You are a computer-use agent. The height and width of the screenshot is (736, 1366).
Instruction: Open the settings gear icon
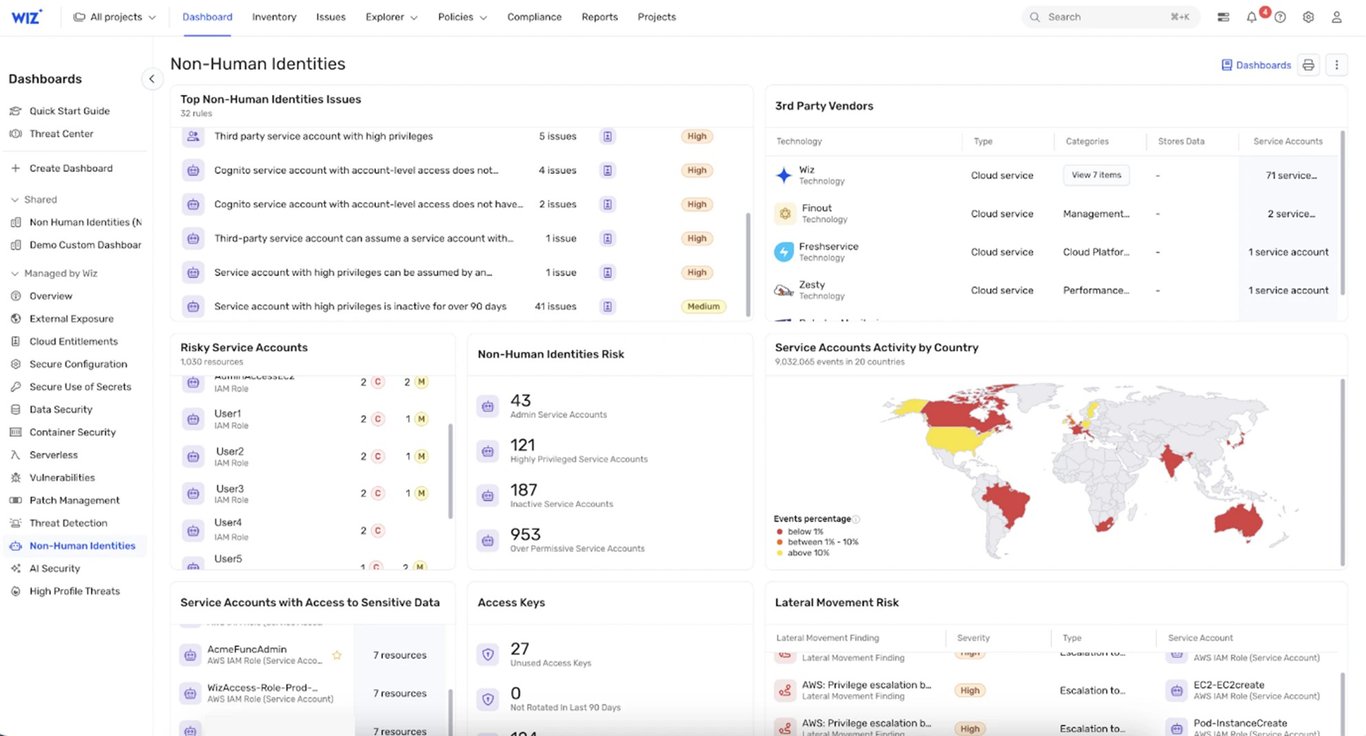point(1308,16)
